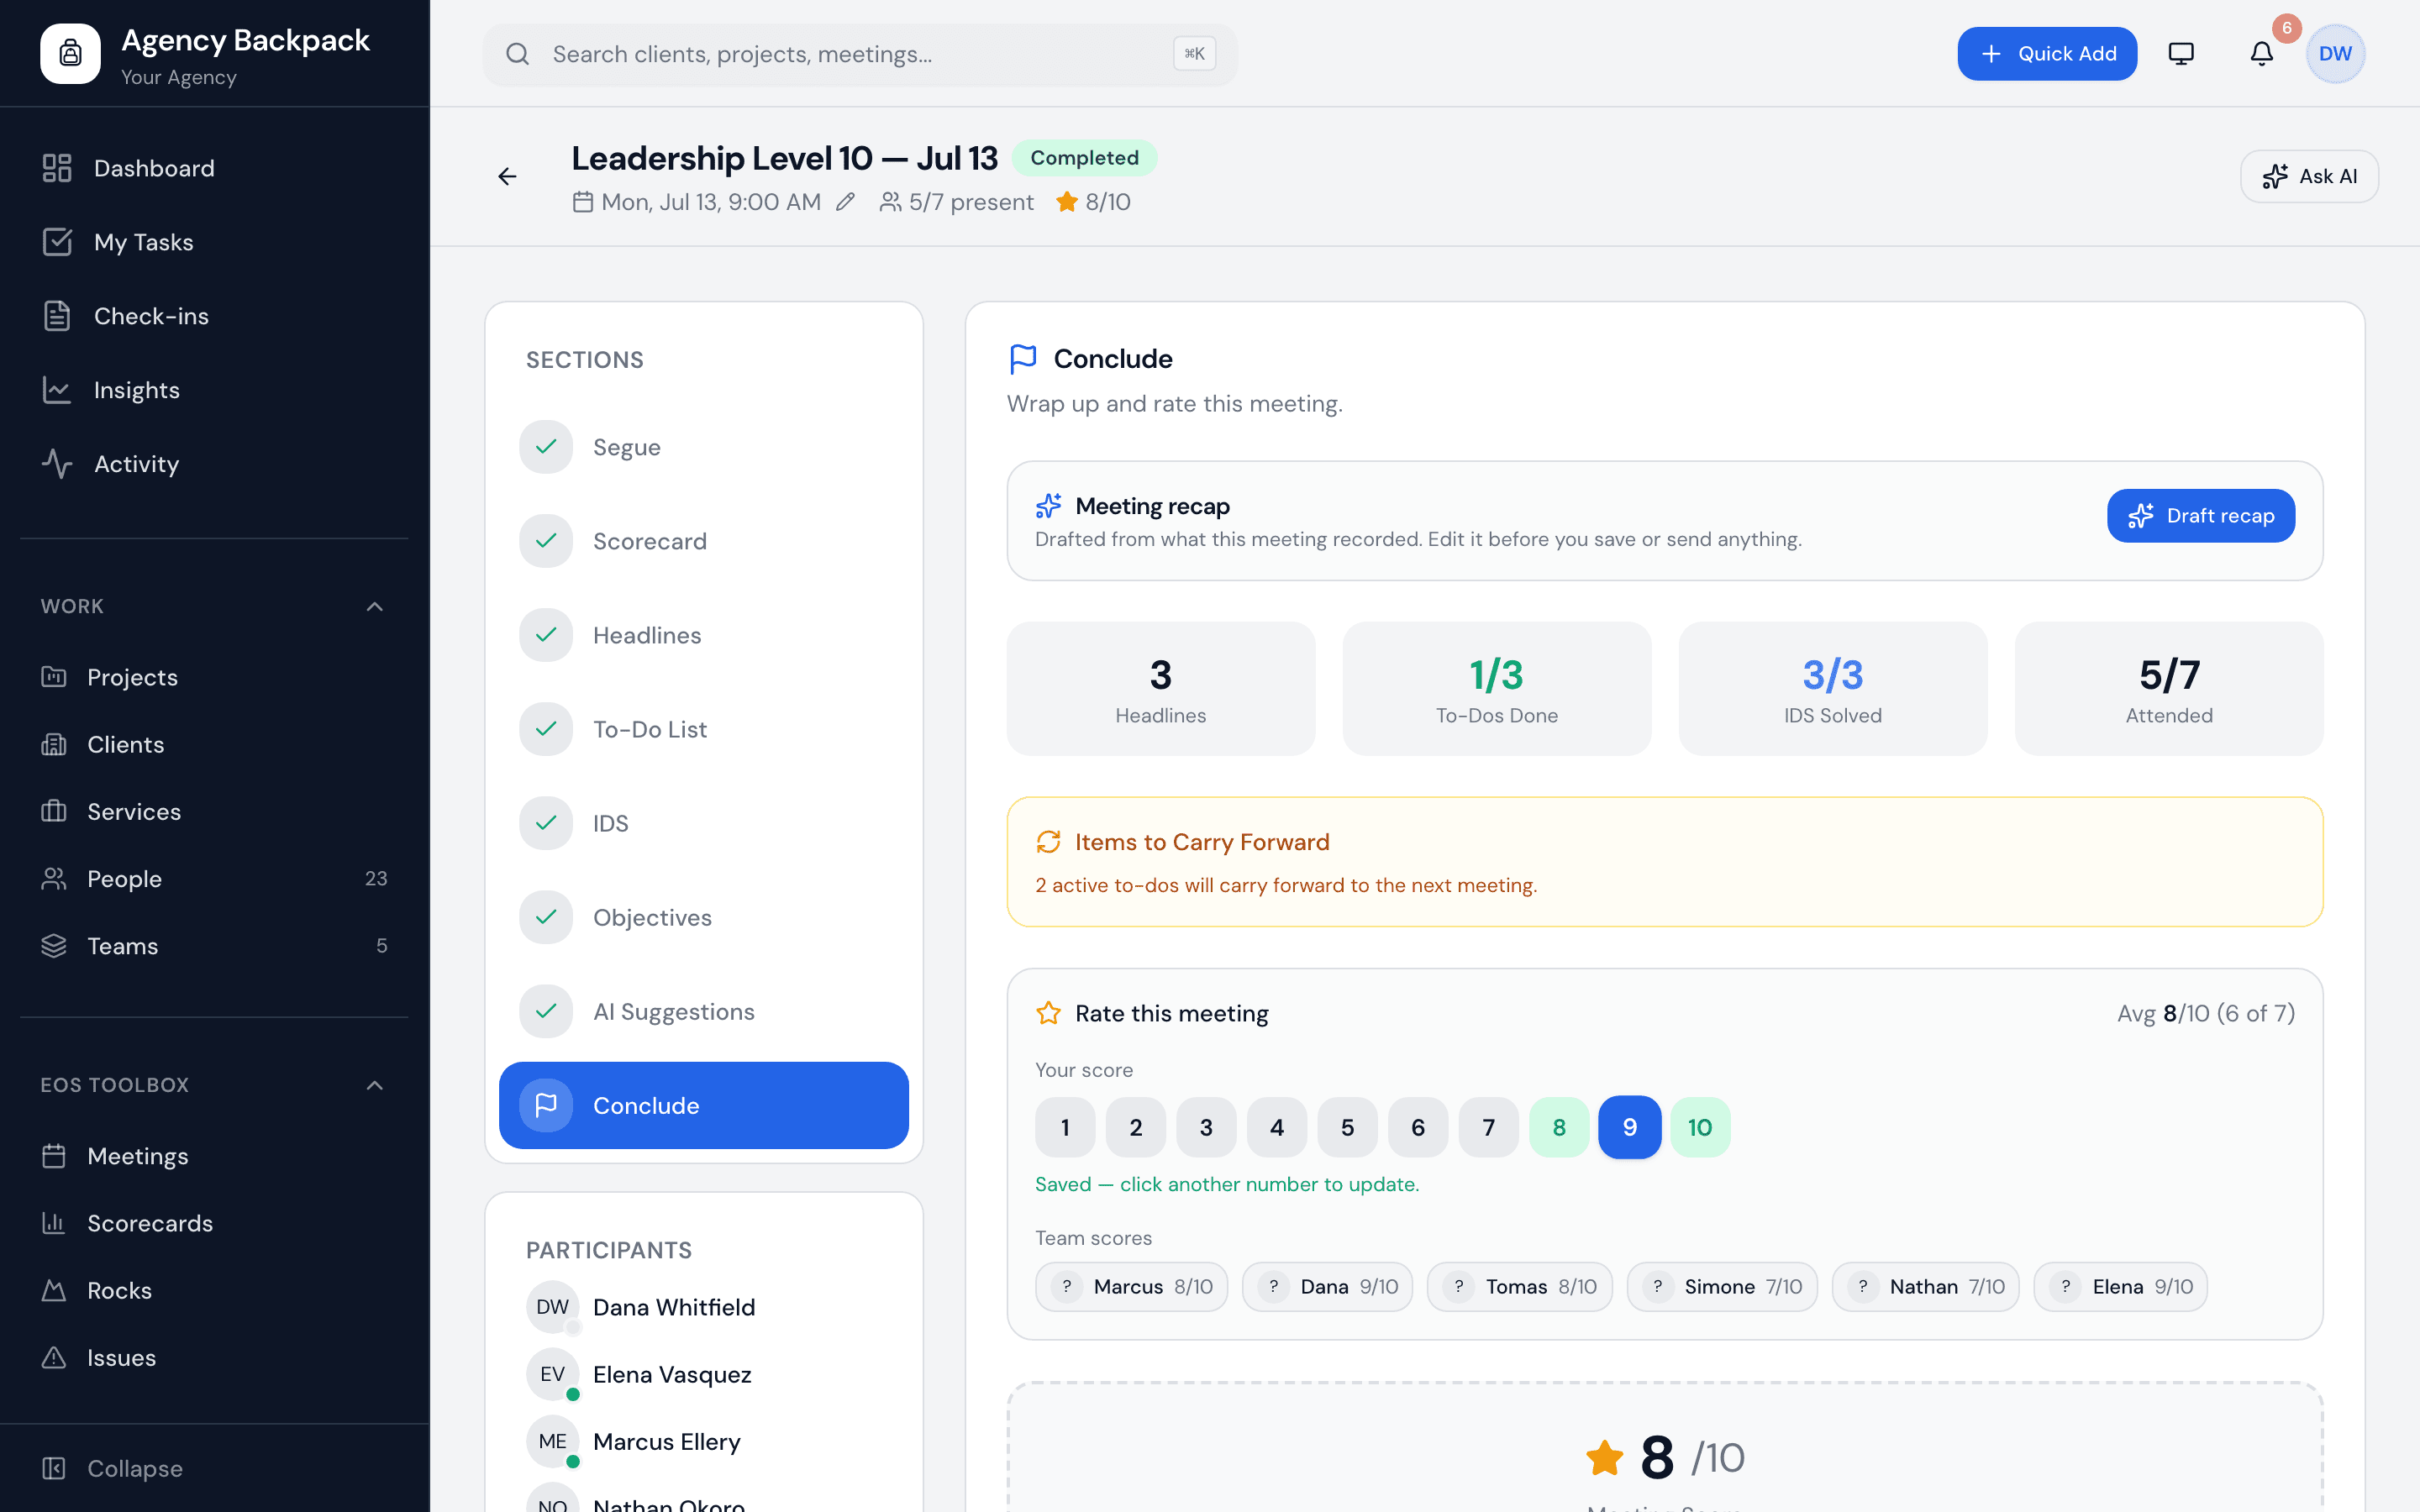Set your score to 1
Viewport: 2420px width, 1512px height.
pos(1065,1127)
